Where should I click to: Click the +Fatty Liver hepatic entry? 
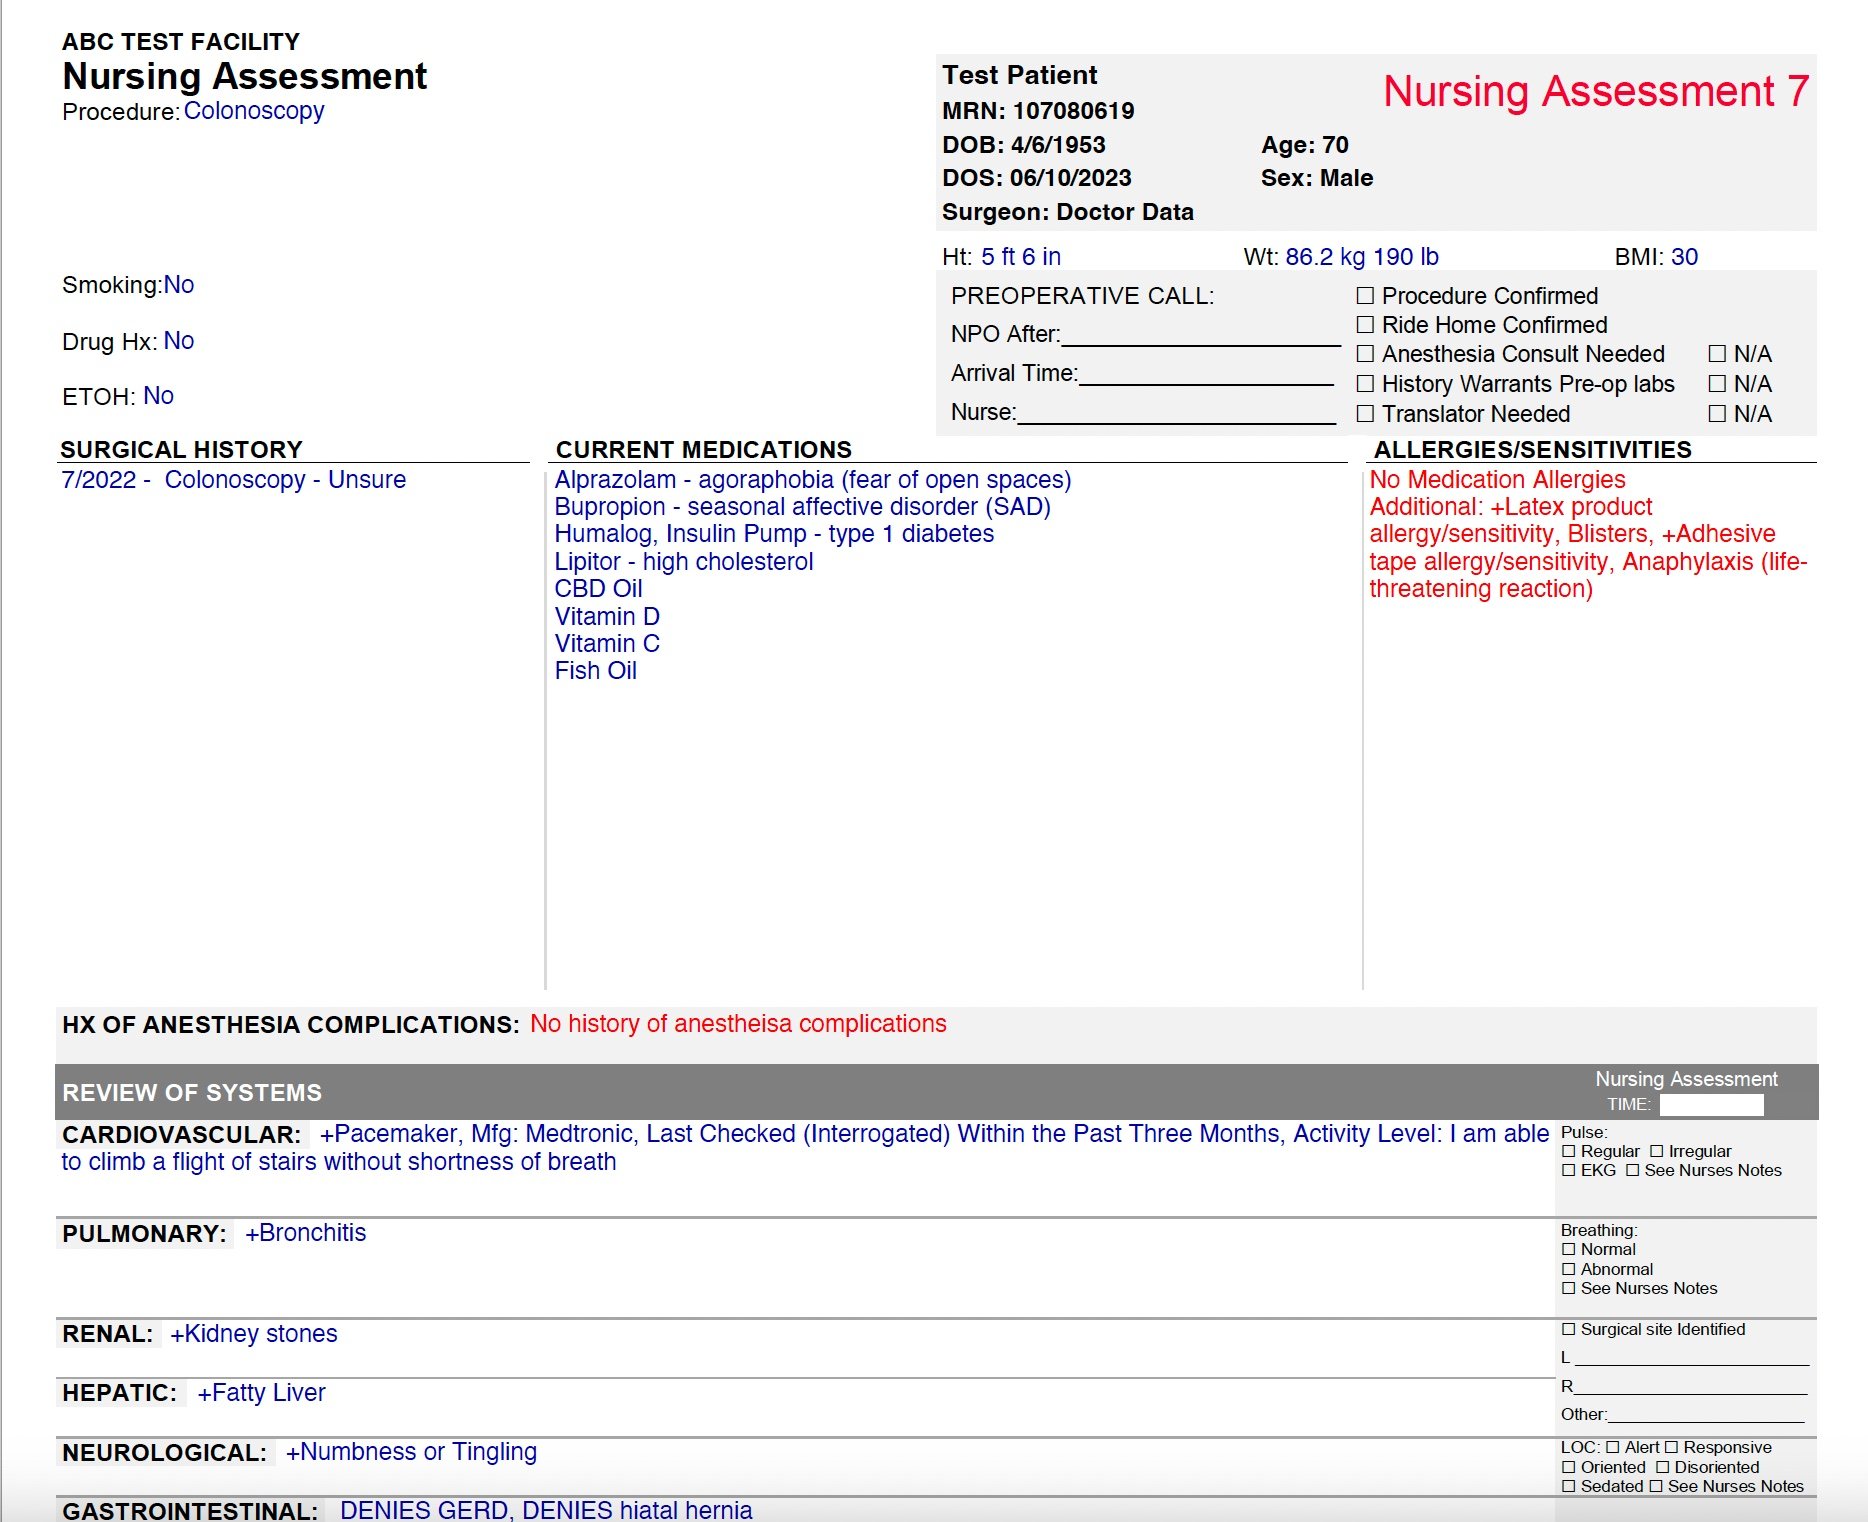[262, 1393]
